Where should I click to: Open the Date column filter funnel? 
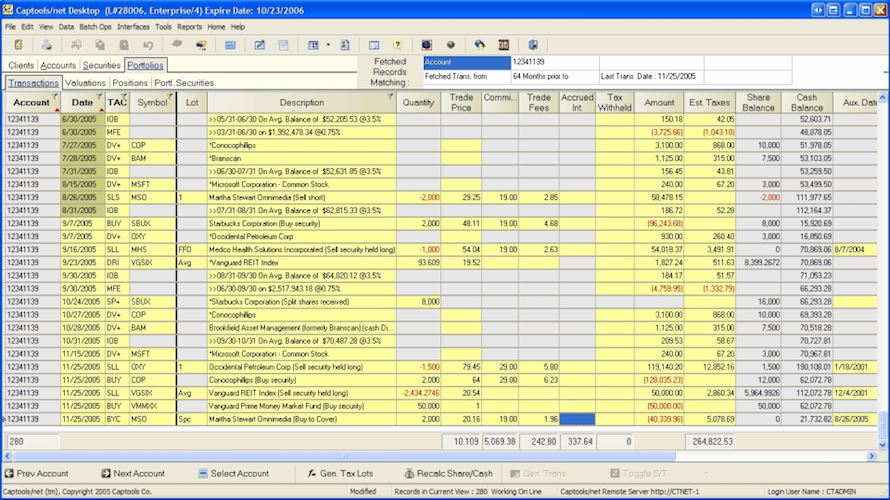[x=99, y=96]
